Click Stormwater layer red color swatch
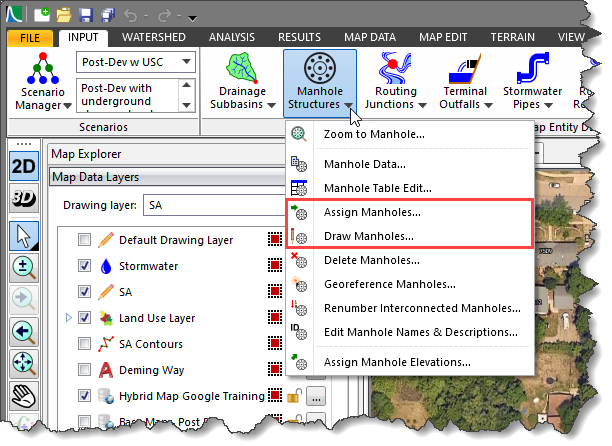 [275, 265]
